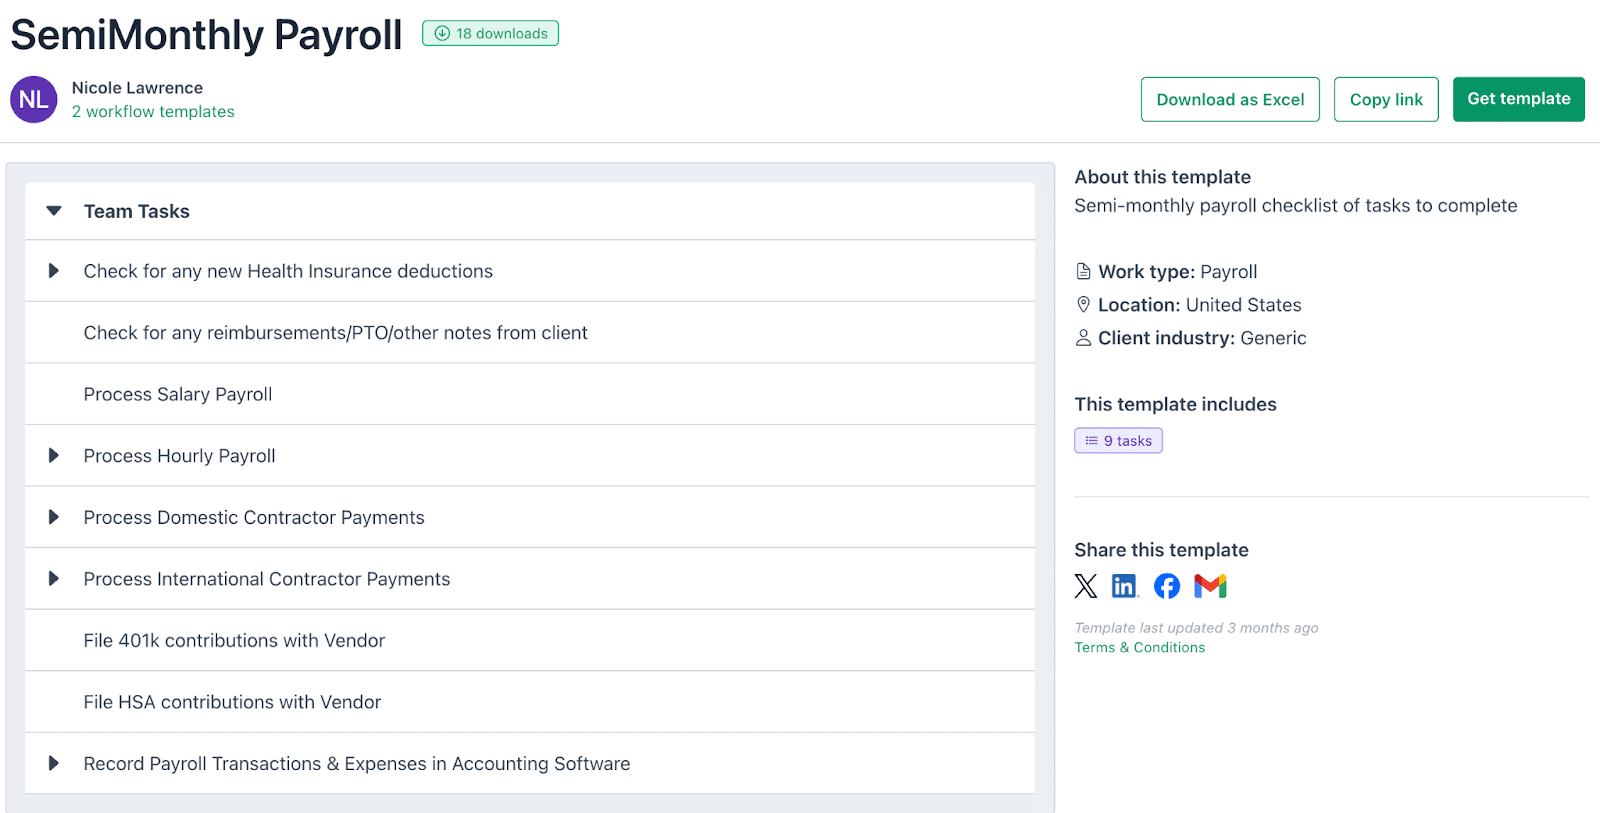Open the Terms & Conditions link
Viewport: 1600px width, 813px height.
coord(1140,648)
